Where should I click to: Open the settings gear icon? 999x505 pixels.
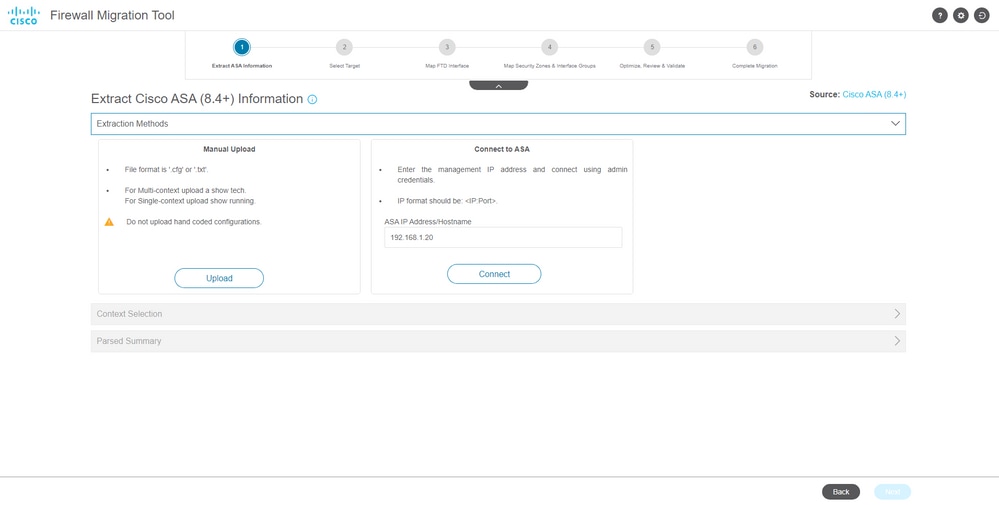pos(960,16)
